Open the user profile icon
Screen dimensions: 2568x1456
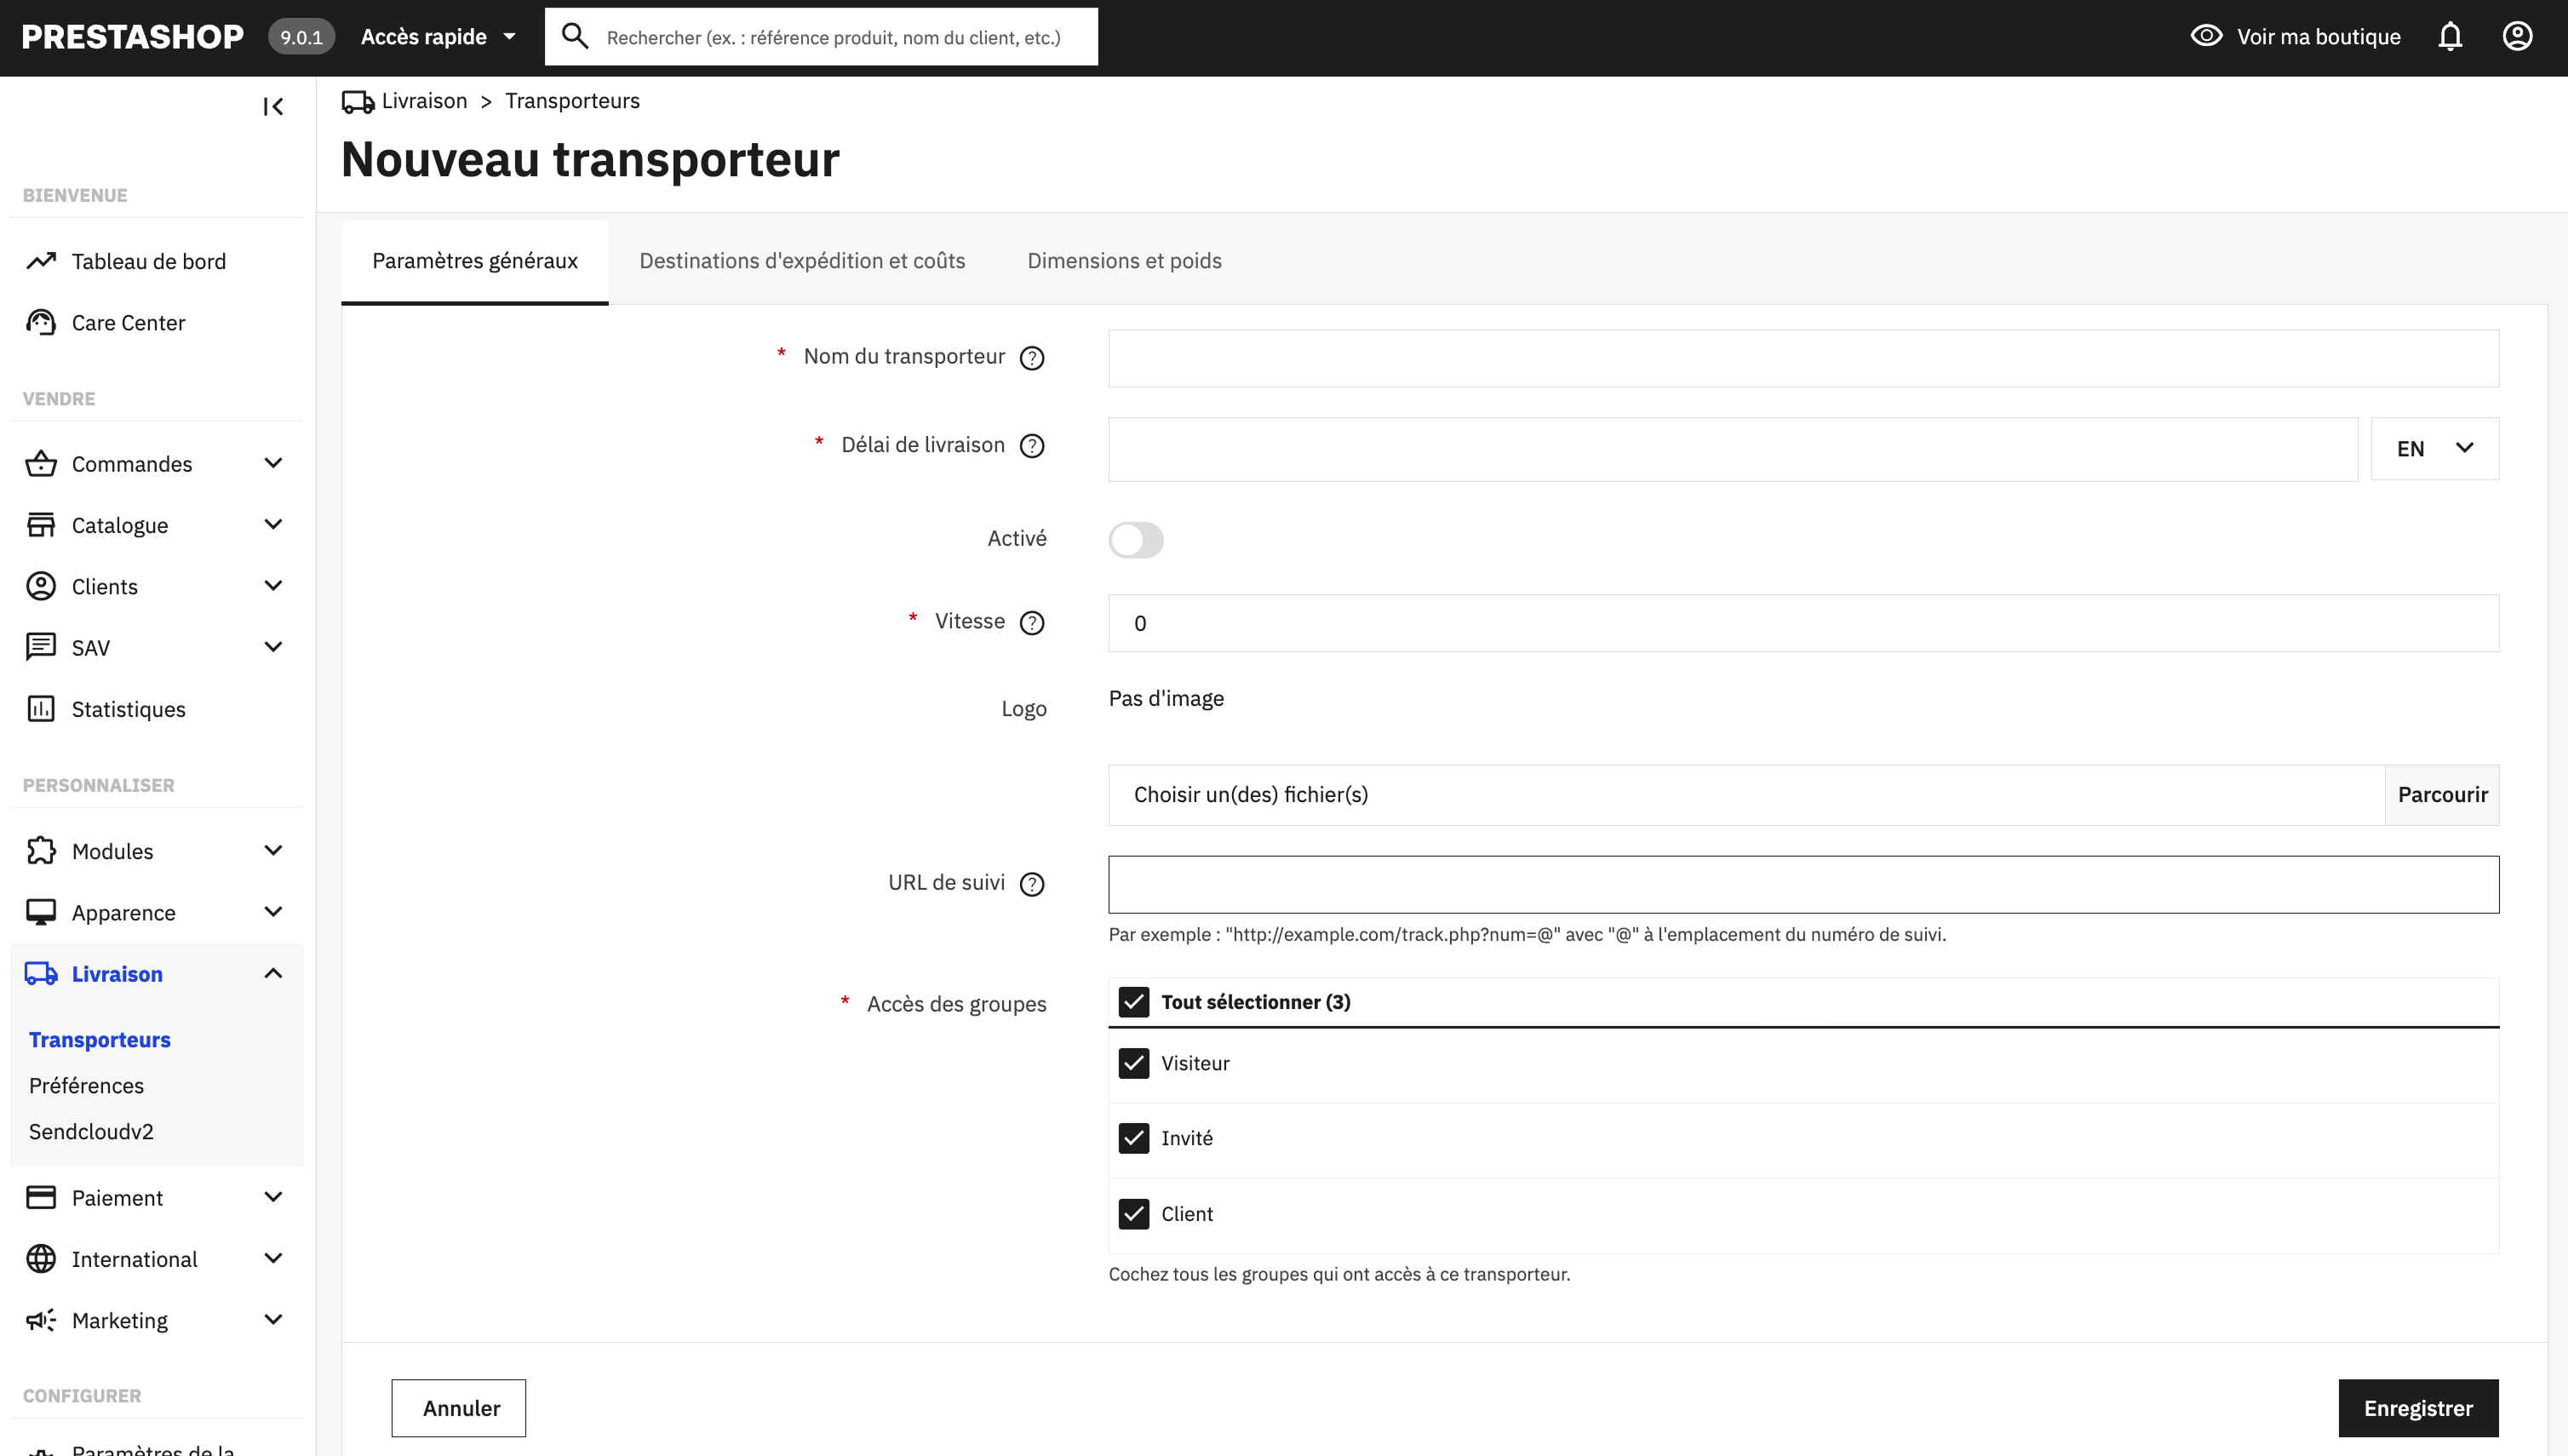[x=2517, y=37]
